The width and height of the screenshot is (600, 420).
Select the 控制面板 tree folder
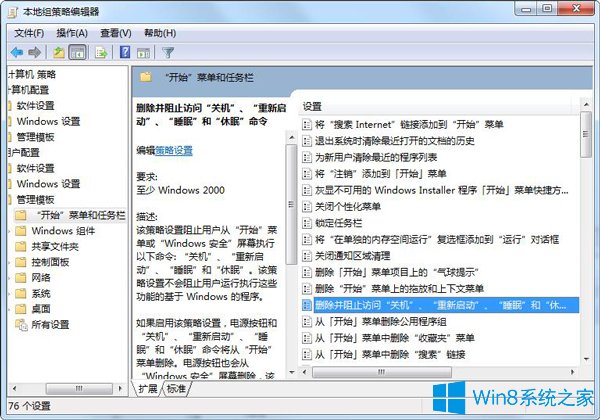click(x=42, y=262)
